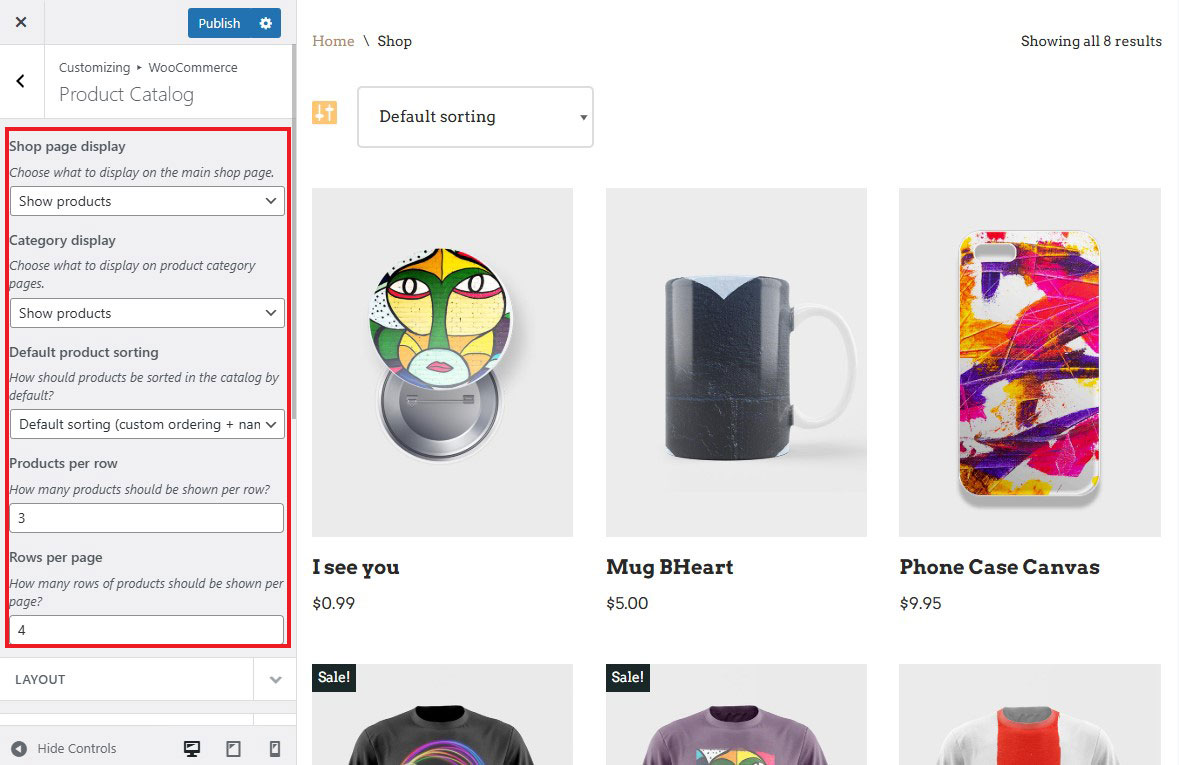Click the Rows per page field
The height and width of the screenshot is (765, 1179).
pos(147,630)
